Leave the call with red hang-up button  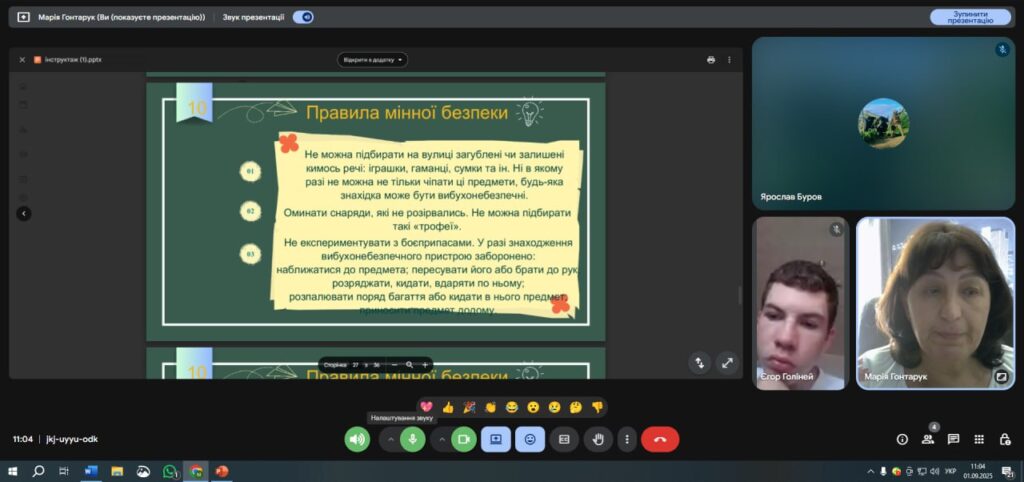[660, 440]
